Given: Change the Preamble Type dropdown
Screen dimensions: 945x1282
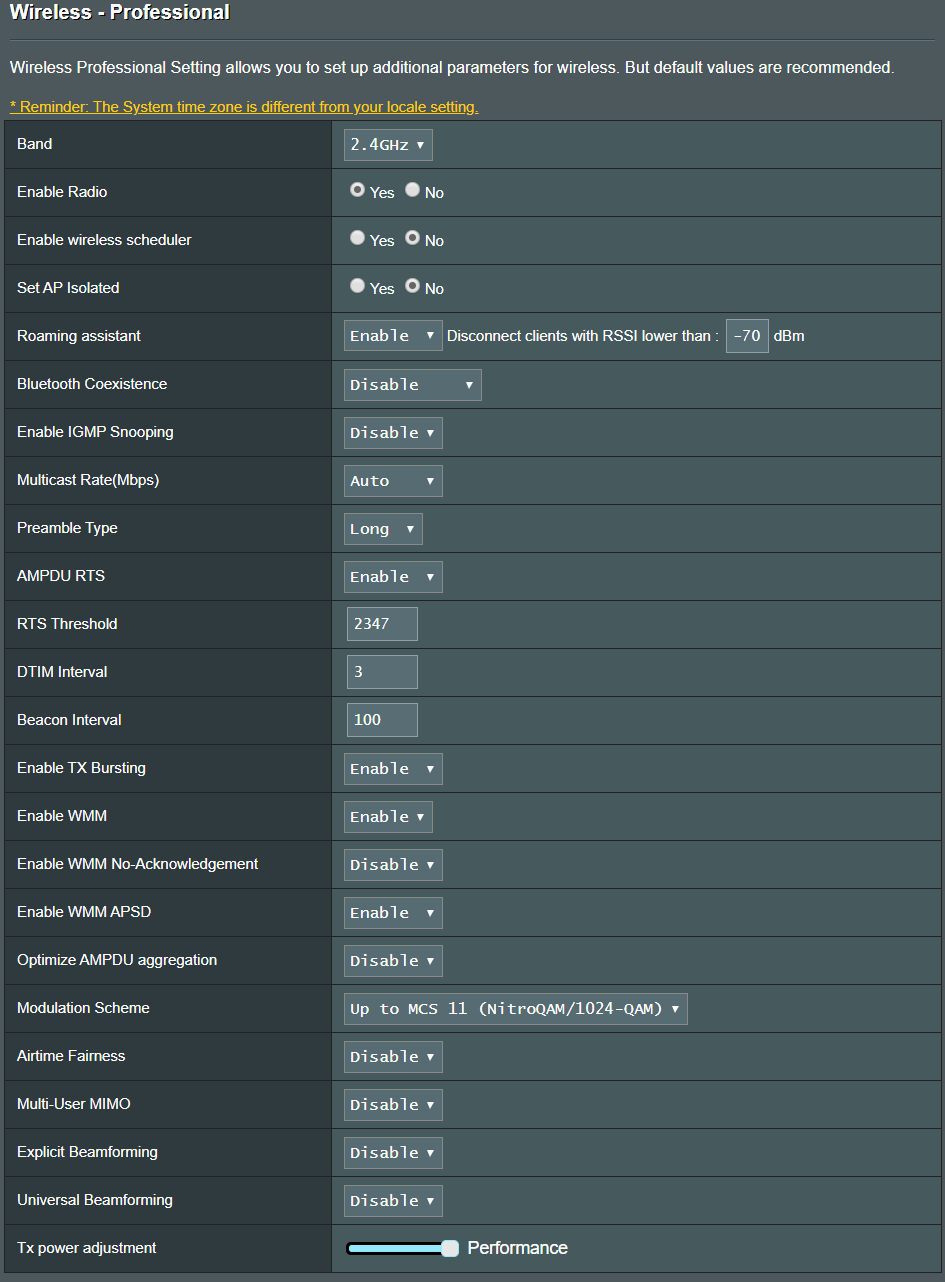Looking at the screenshot, I should pos(383,529).
